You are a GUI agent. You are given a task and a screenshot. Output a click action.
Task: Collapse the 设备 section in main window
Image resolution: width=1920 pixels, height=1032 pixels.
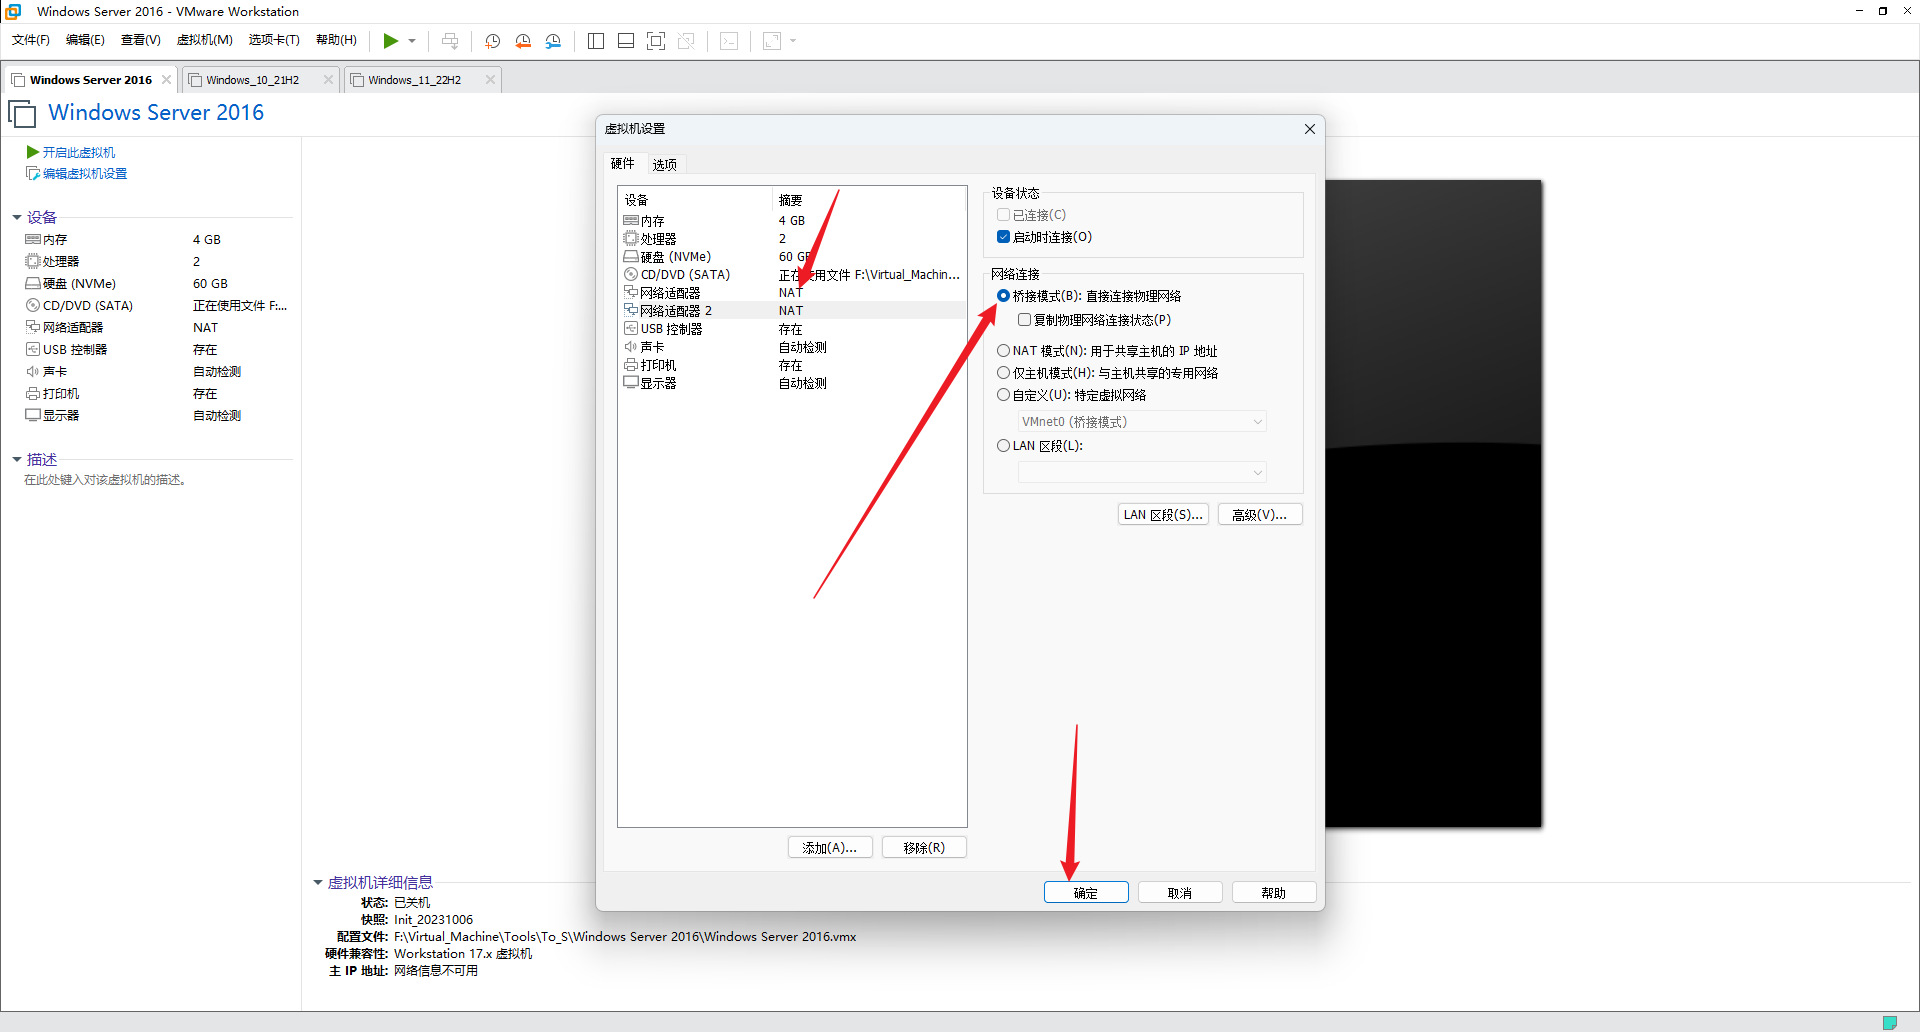click(17, 217)
